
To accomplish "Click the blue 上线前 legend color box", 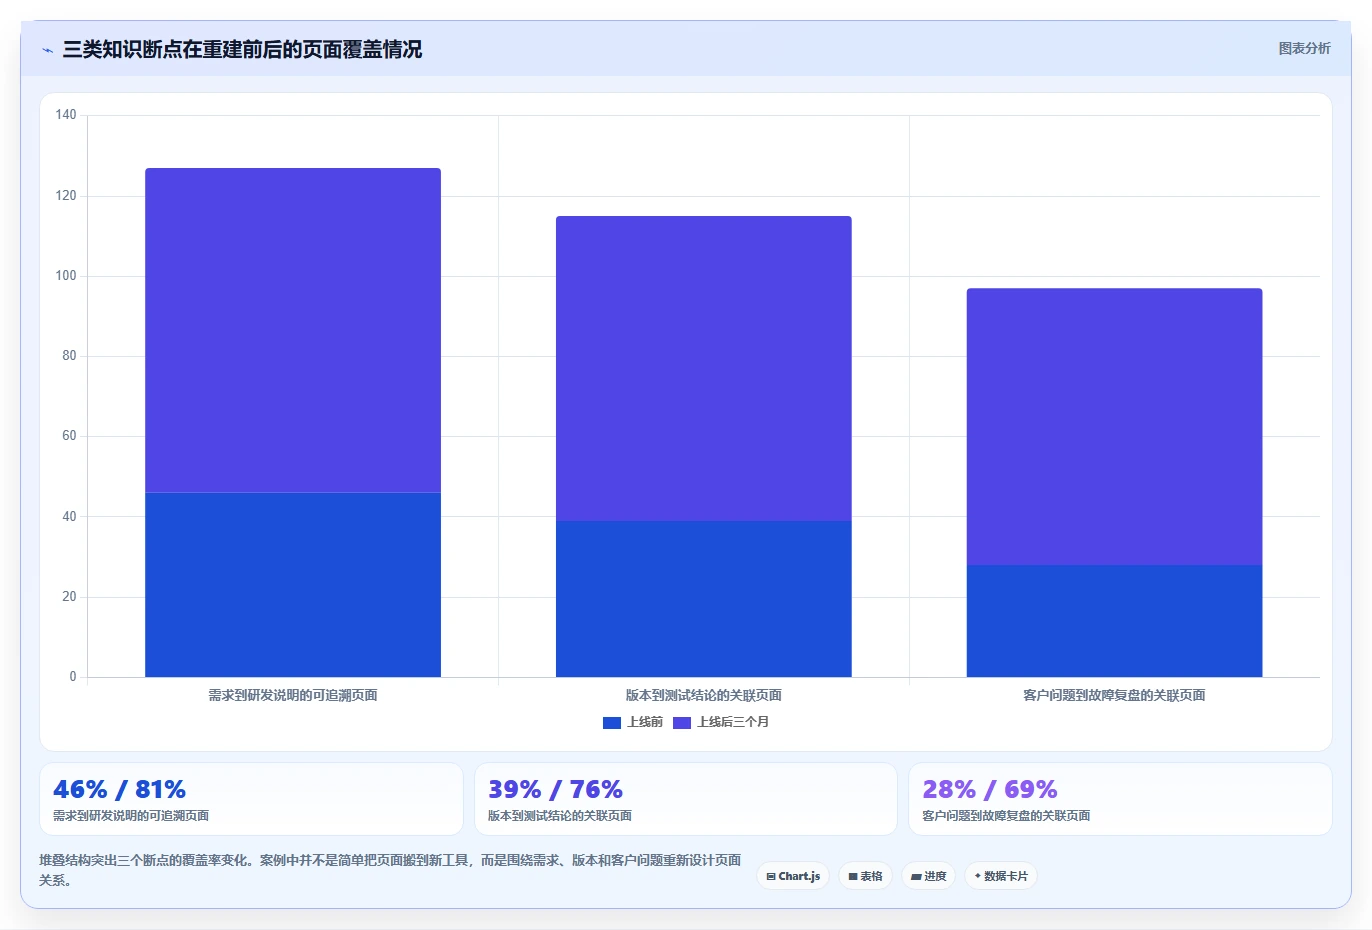I will (612, 723).
